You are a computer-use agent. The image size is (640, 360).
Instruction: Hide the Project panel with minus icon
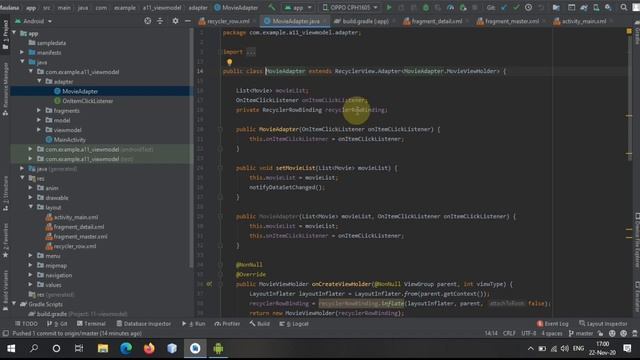[x=187, y=21]
